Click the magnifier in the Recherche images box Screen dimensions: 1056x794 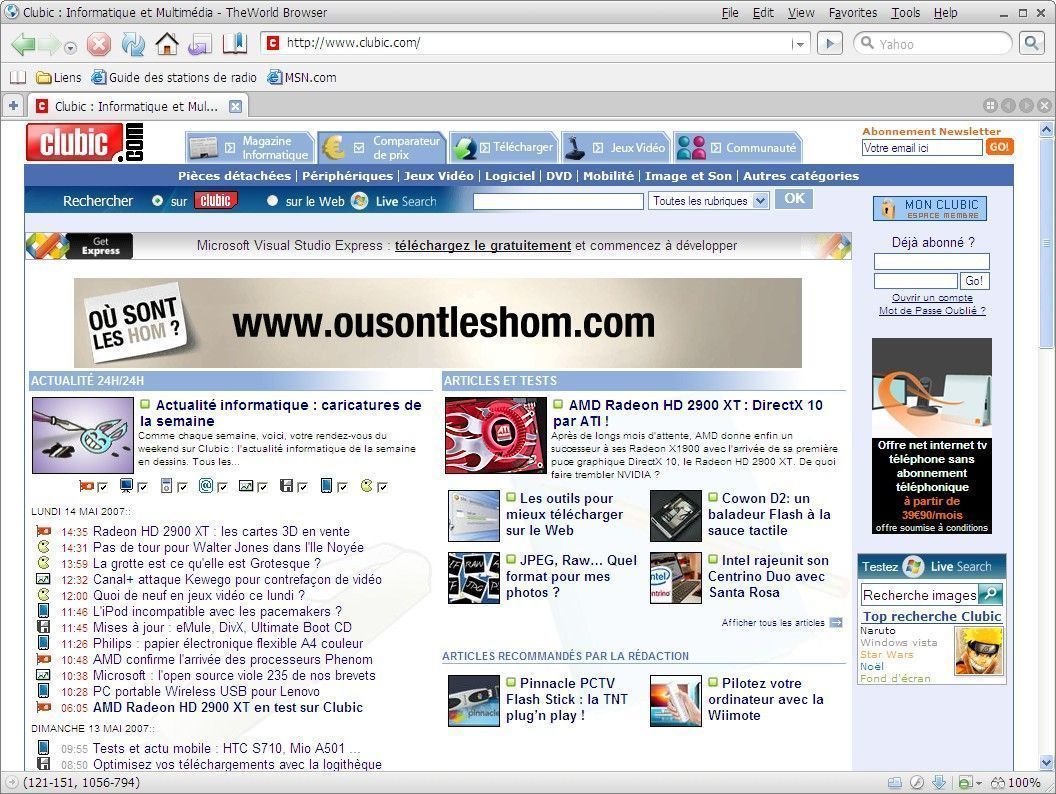click(x=991, y=594)
